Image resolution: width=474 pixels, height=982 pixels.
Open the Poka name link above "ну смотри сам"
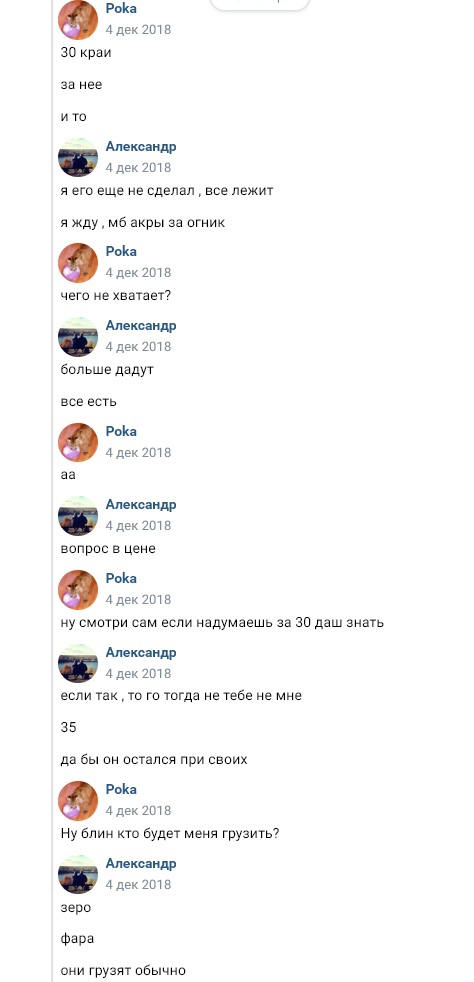[121, 578]
